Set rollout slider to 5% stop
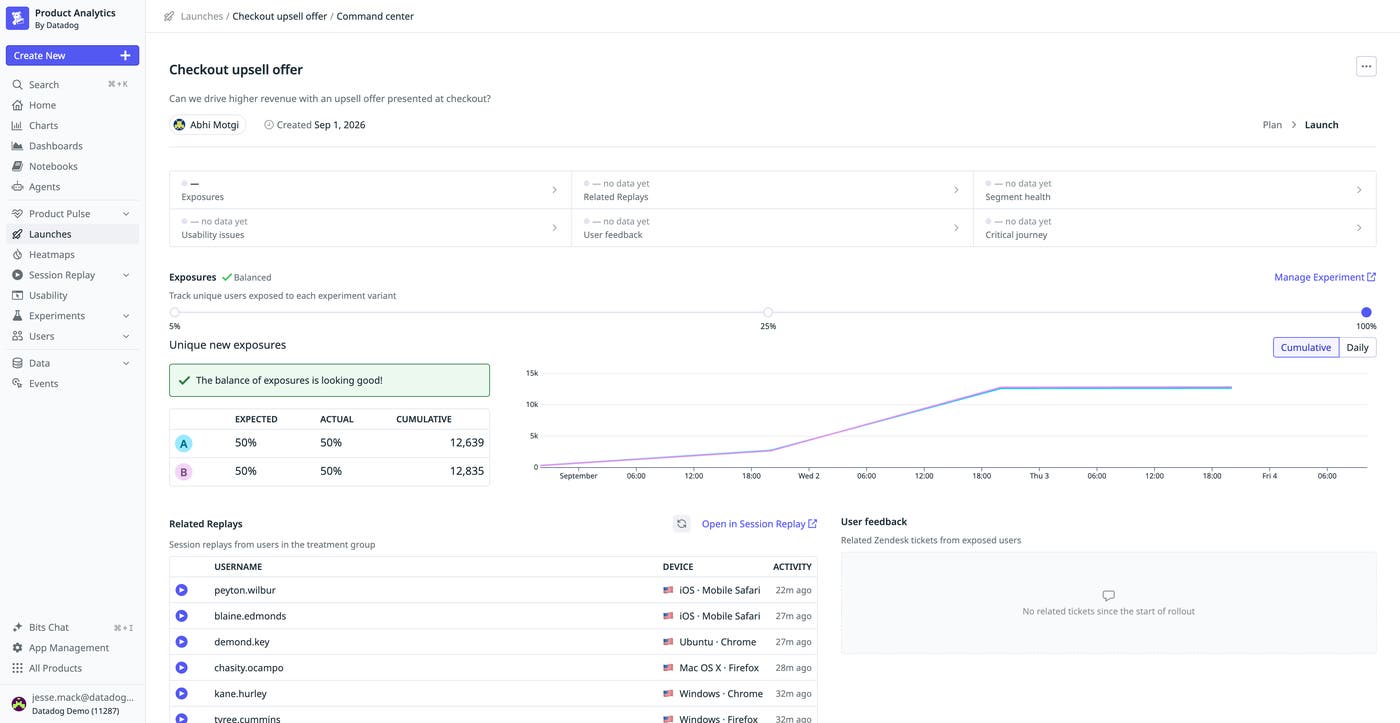 [x=175, y=312]
